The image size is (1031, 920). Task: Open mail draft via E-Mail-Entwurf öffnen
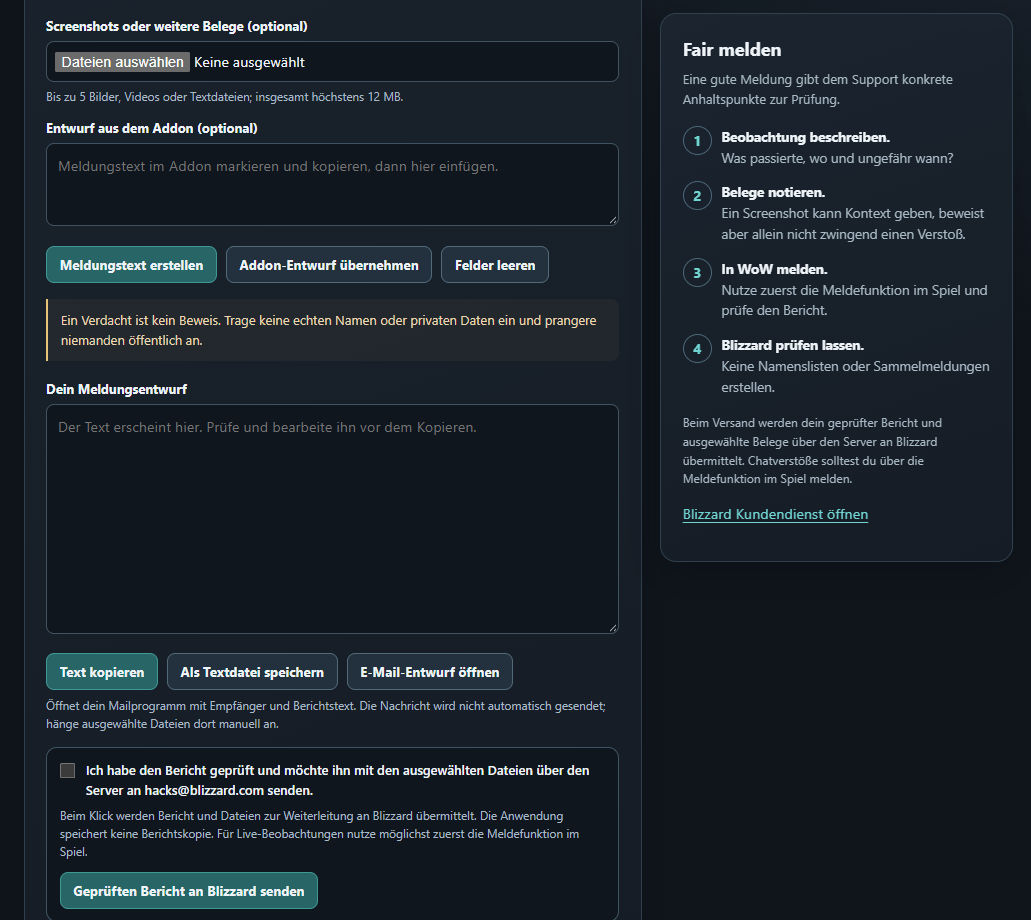(x=430, y=672)
